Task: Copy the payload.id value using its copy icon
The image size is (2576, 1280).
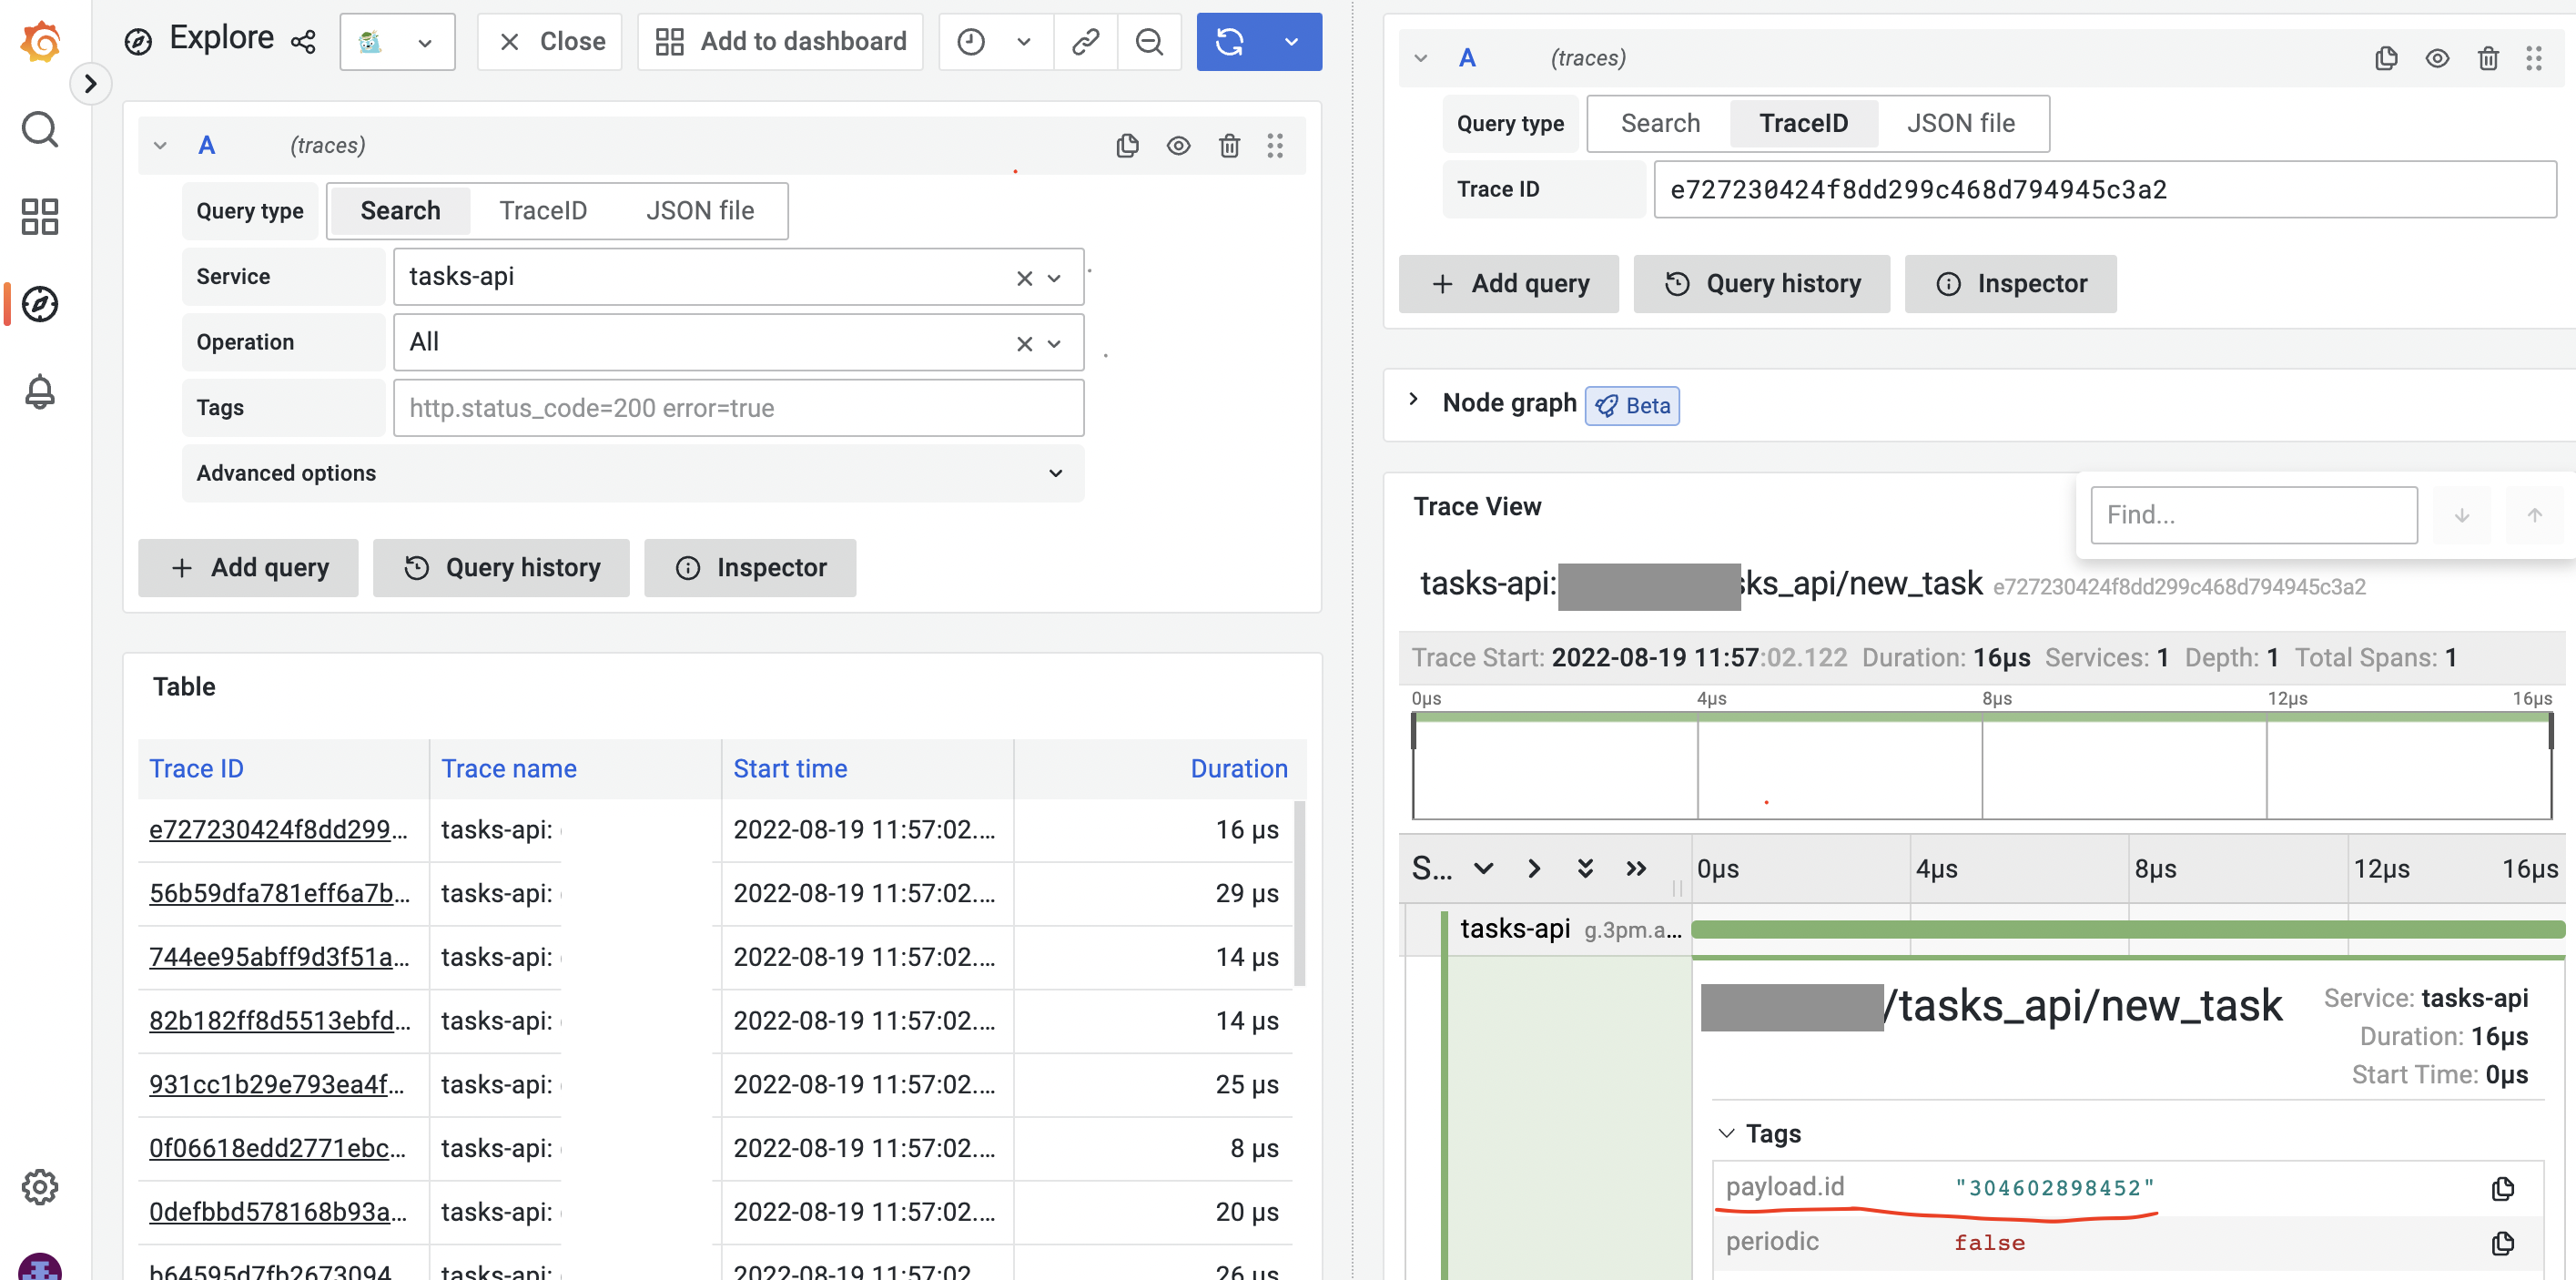Action: pyautogui.click(x=2504, y=1188)
